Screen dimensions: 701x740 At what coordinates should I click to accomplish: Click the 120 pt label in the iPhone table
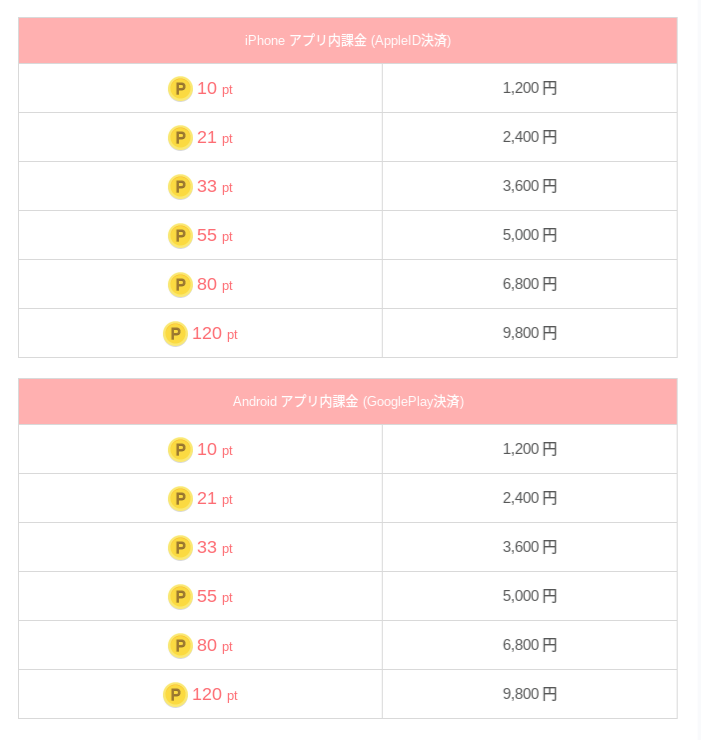point(214,334)
